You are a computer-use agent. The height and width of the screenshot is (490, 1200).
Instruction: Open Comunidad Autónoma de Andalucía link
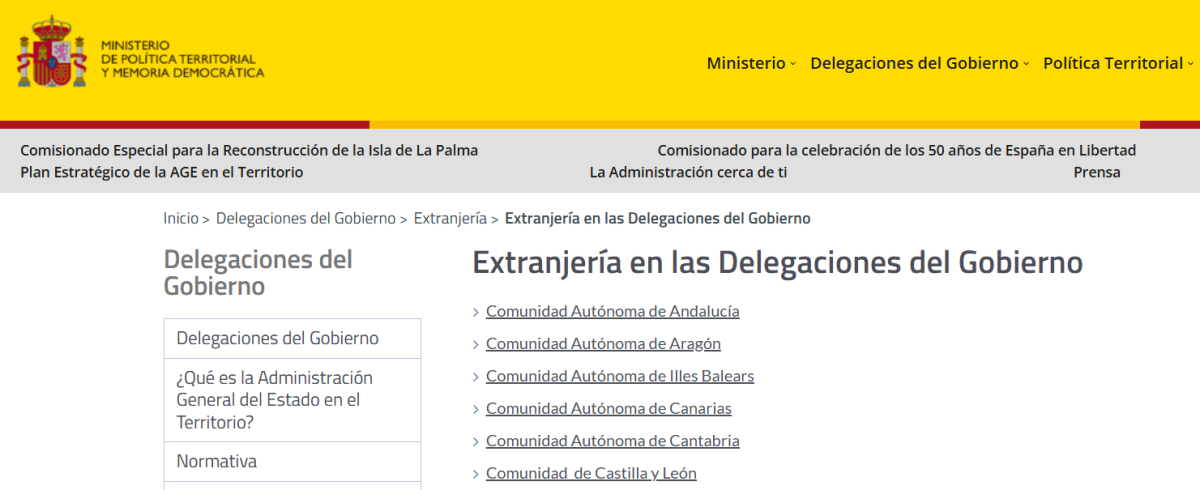pyautogui.click(x=612, y=311)
